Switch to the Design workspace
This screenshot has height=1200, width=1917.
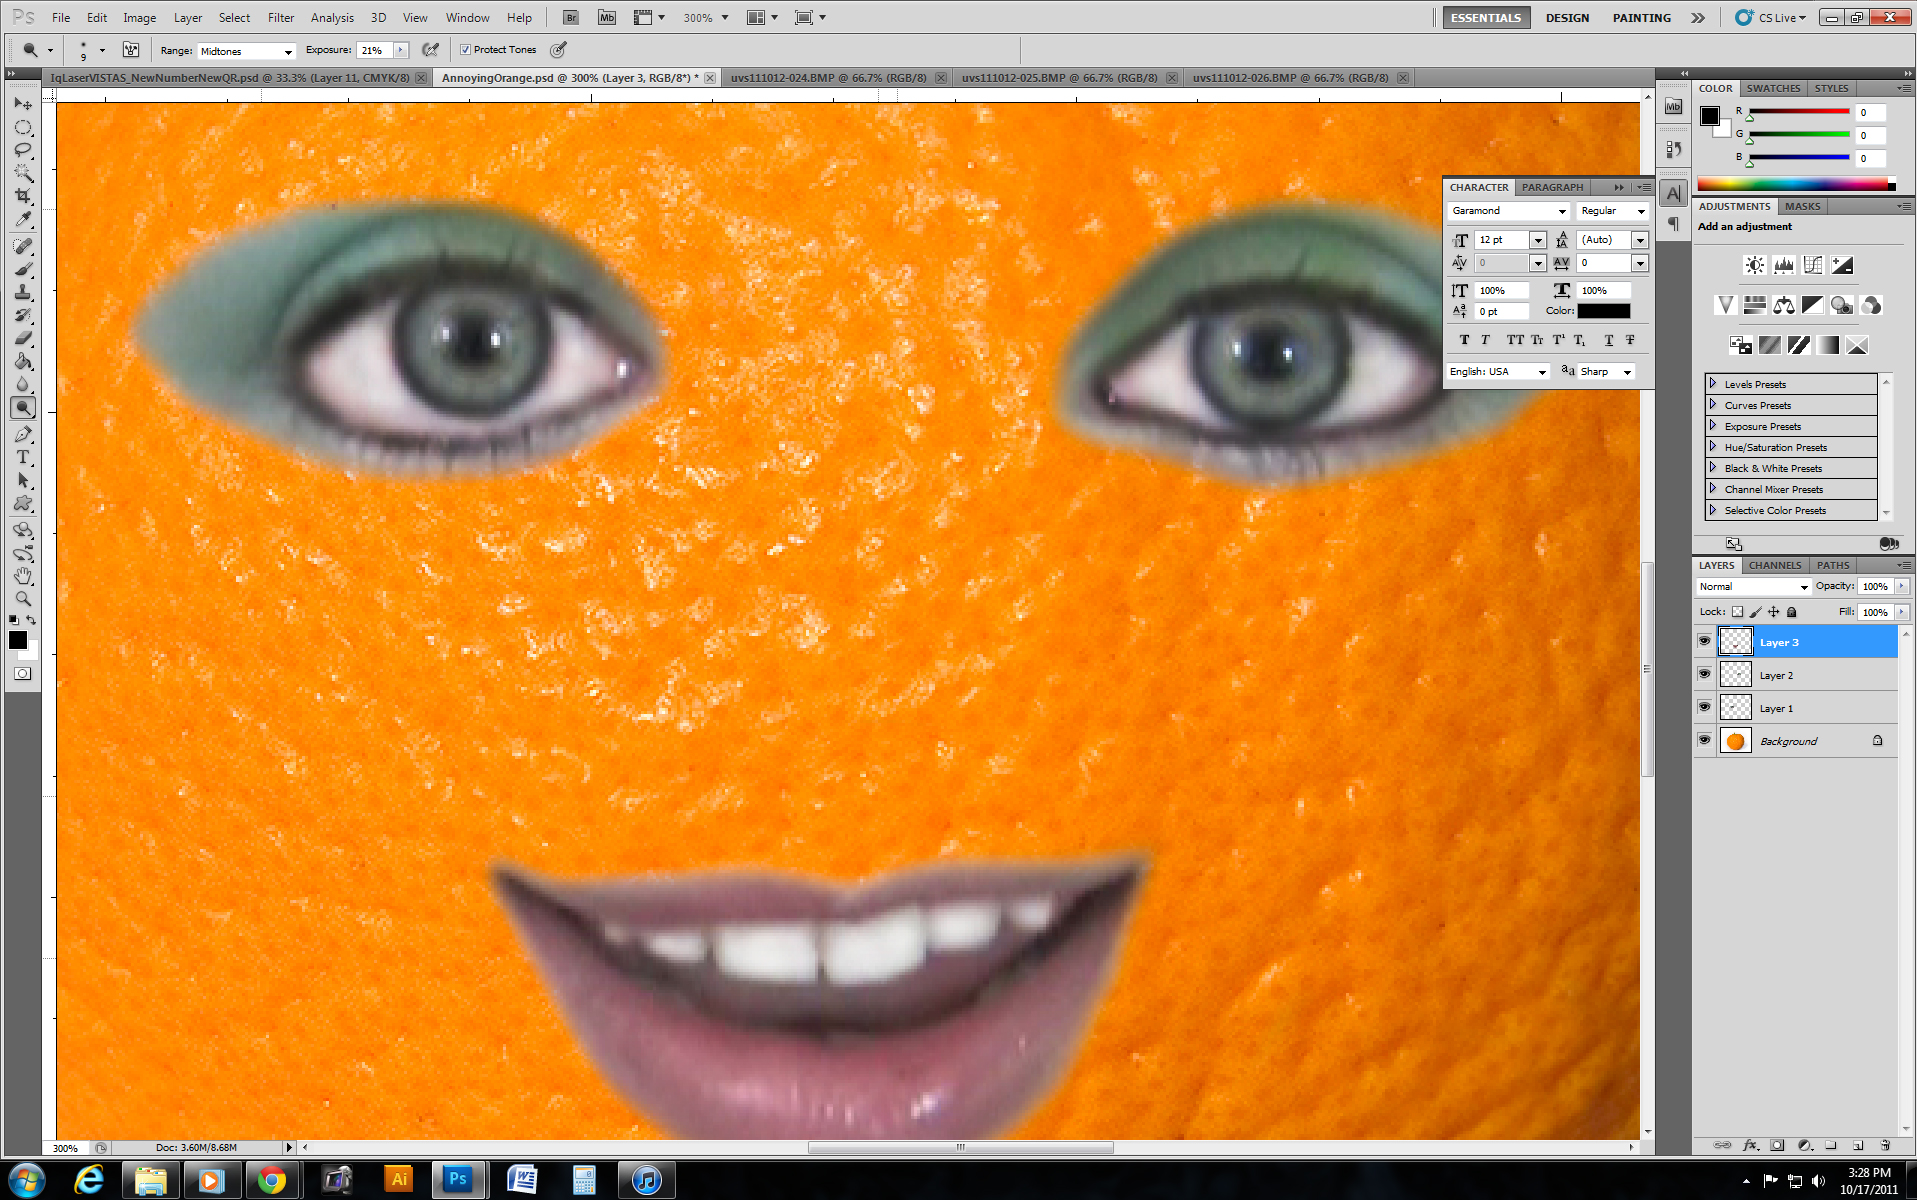(x=1567, y=17)
